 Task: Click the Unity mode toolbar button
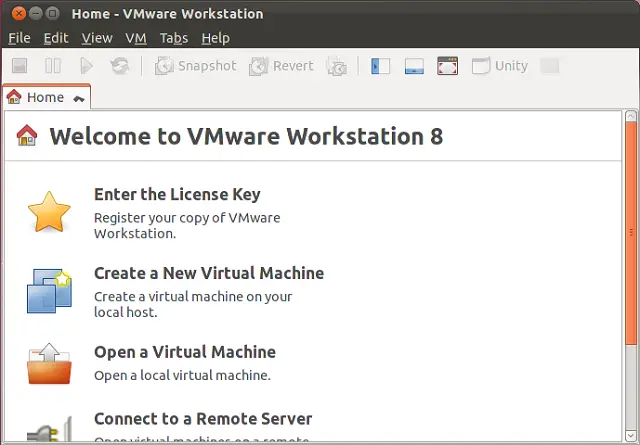point(500,66)
